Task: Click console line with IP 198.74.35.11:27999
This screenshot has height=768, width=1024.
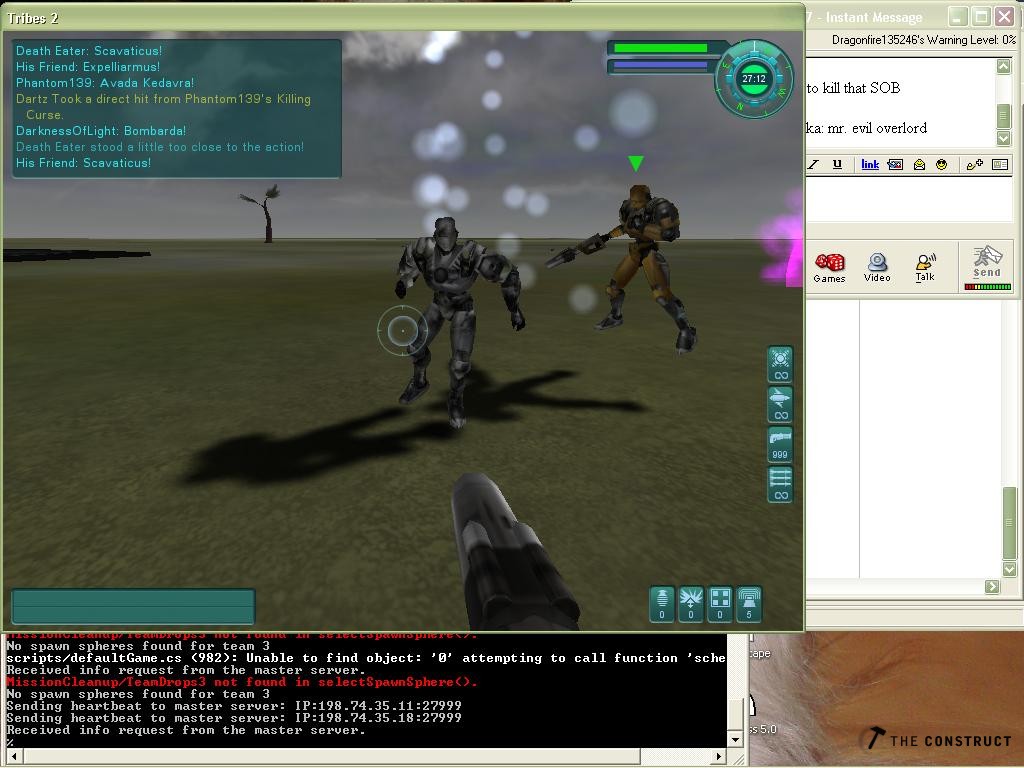Action: coord(234,706)
